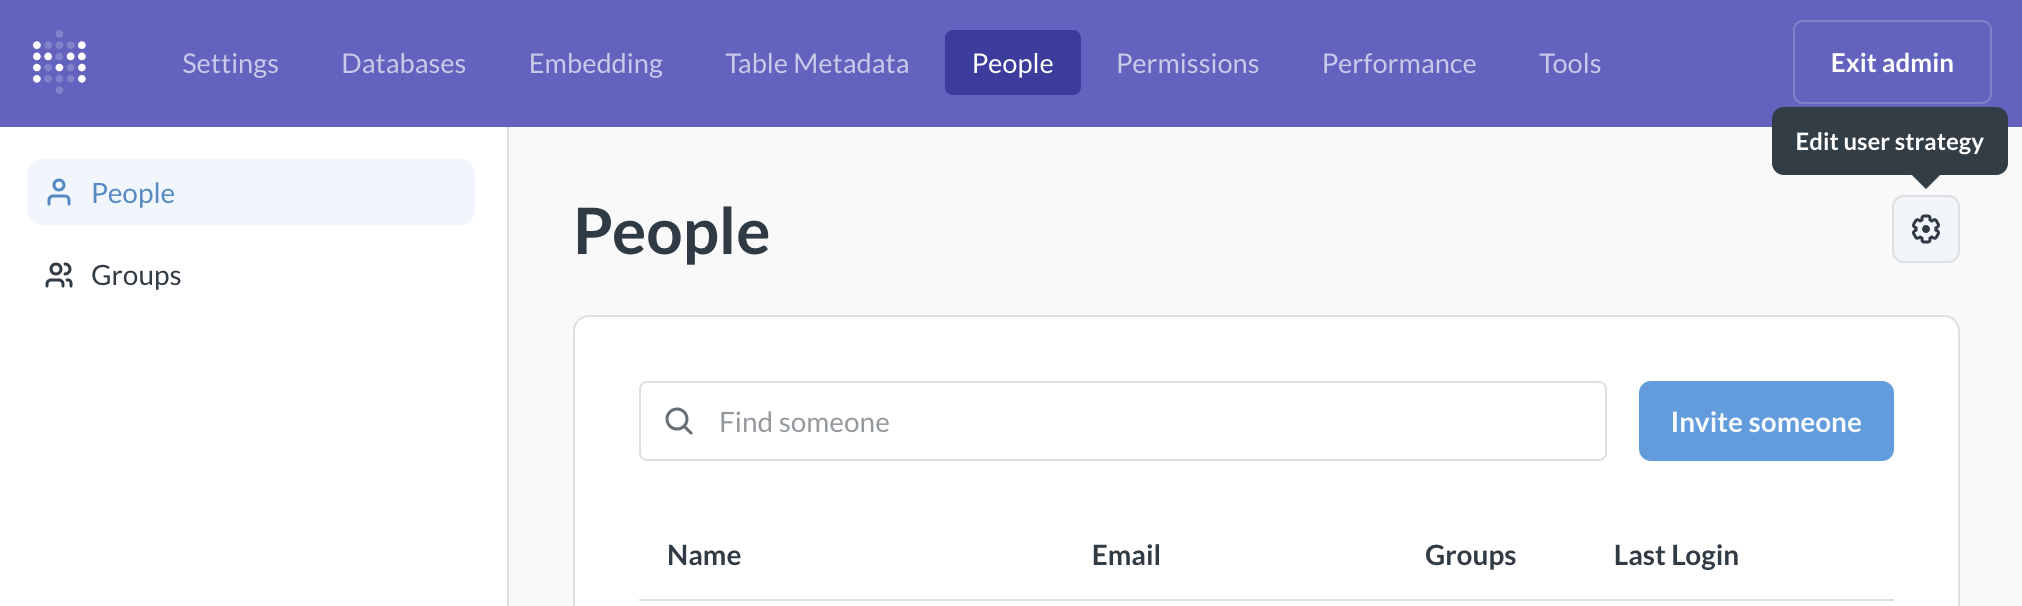Click the Name column header
This screenshot has height=606, width=2022.
click(704, 555)
